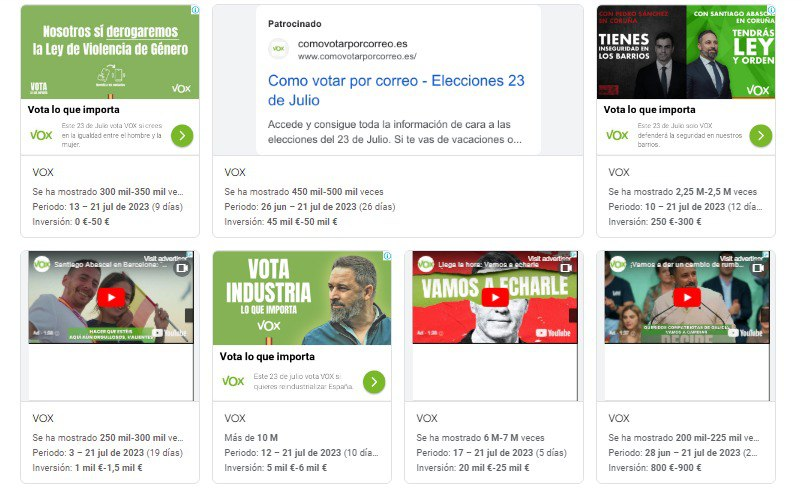Open www.comovotarporcorreo.es URL link
802x492 pixels.
[x=357, y=56]
